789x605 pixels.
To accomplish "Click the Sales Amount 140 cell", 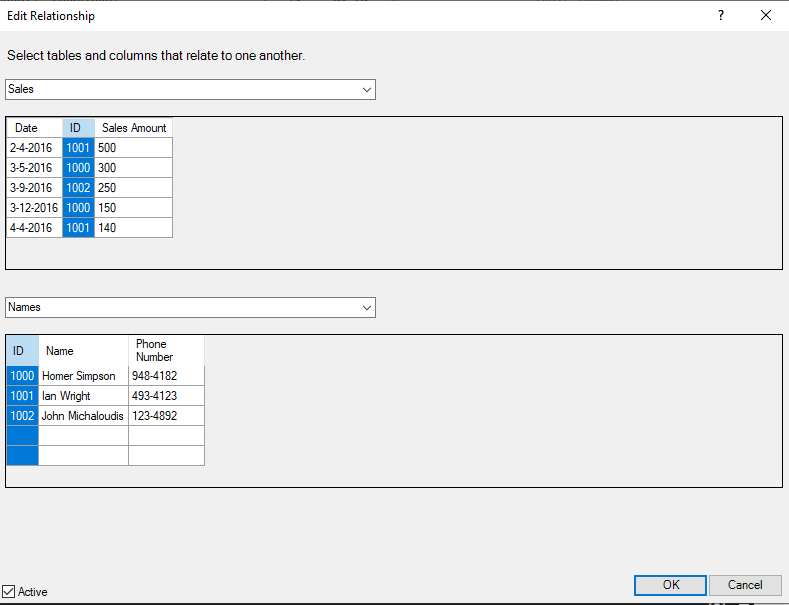I will click(134, 228).
